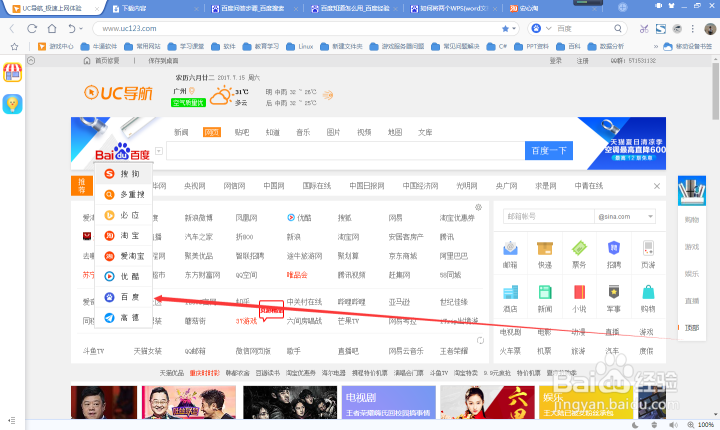720x430 pixels.
Task: Click the 百度一下 search button
Action: point(549,151)
